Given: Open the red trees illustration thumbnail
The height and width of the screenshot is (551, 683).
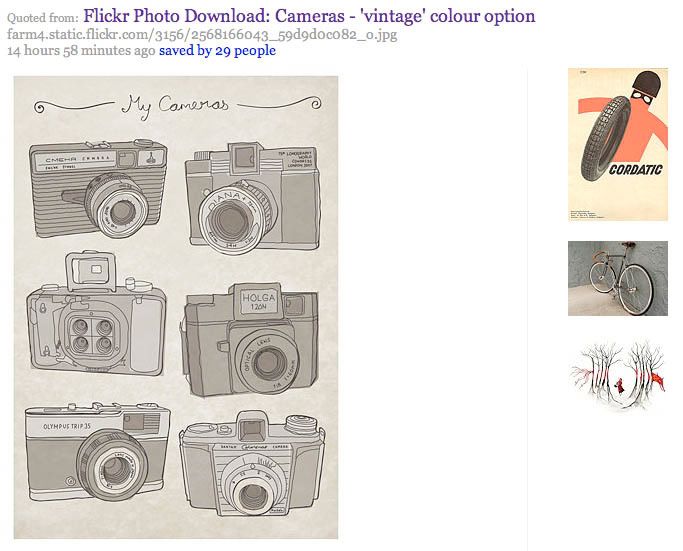Looking at the screenshot, I should (x=618, y=375).
